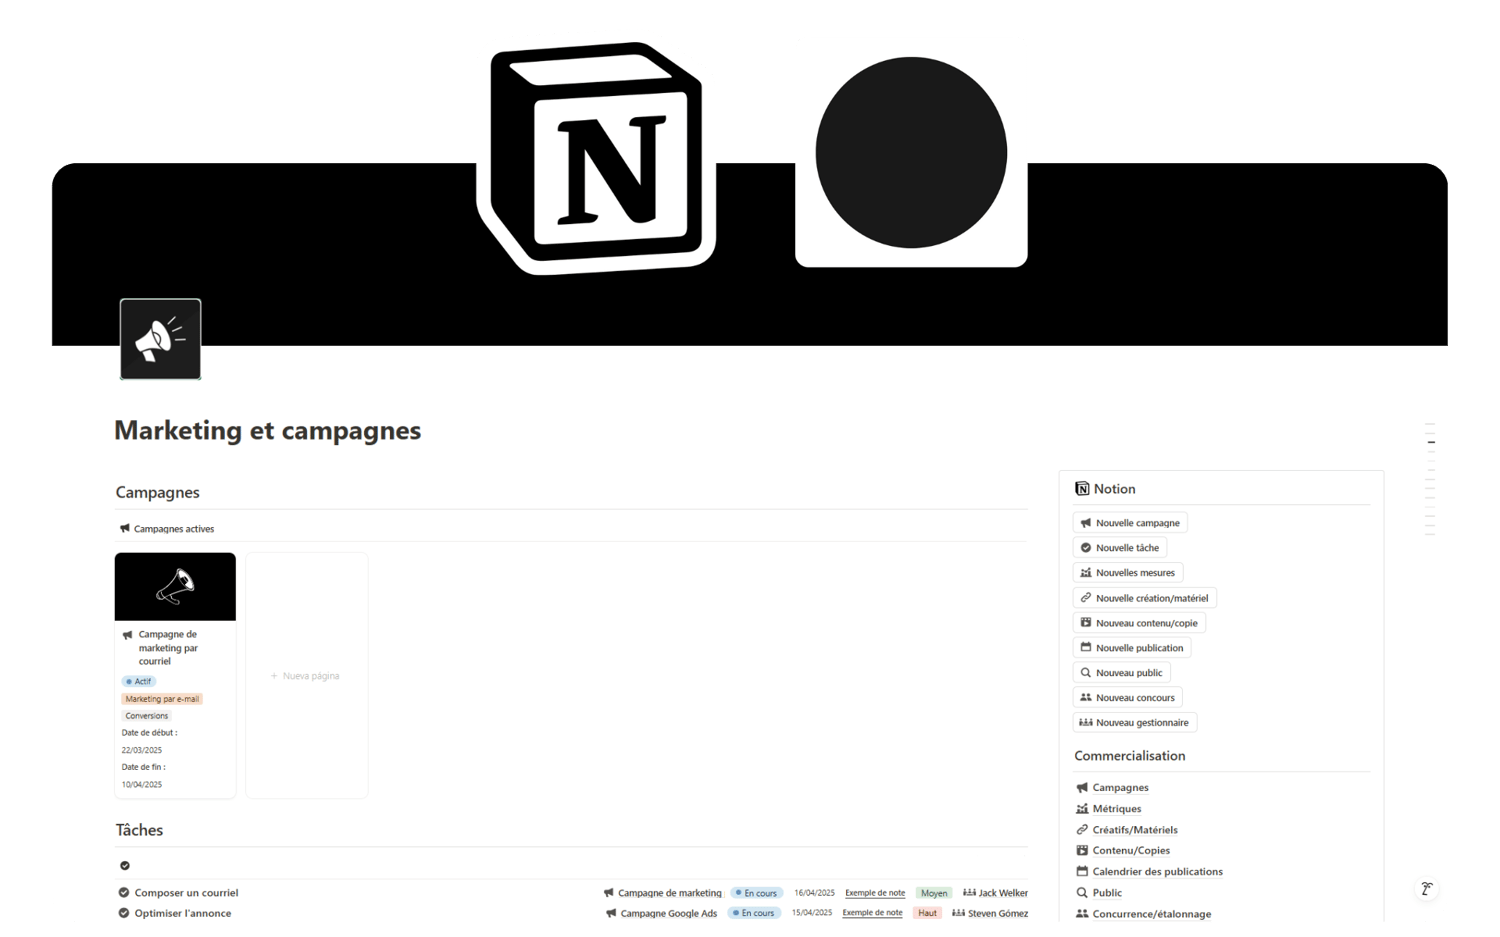Click the Notion logo in sidebar header
The image size is (1500, 937).
point(1082,489)
